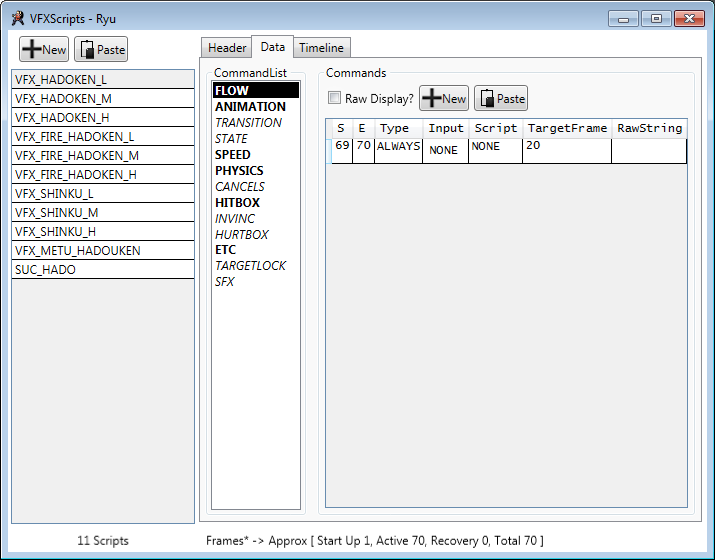Select the VFX_HADOKEN_L script
Image resolution: width=715 pixels, height=560 pixels.
[x=103, y=80]
